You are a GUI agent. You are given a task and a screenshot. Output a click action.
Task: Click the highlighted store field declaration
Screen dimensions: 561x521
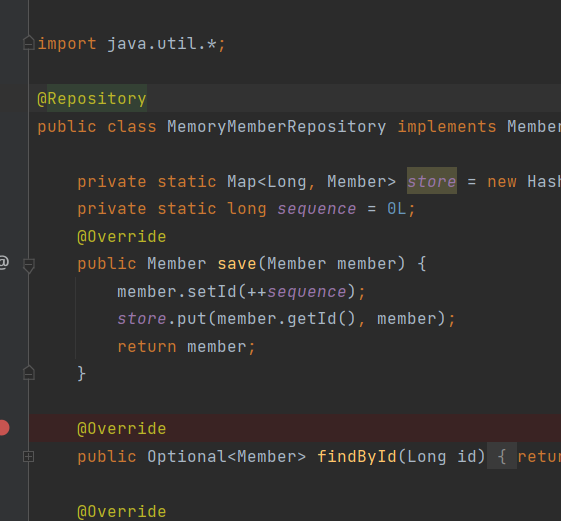432,181
